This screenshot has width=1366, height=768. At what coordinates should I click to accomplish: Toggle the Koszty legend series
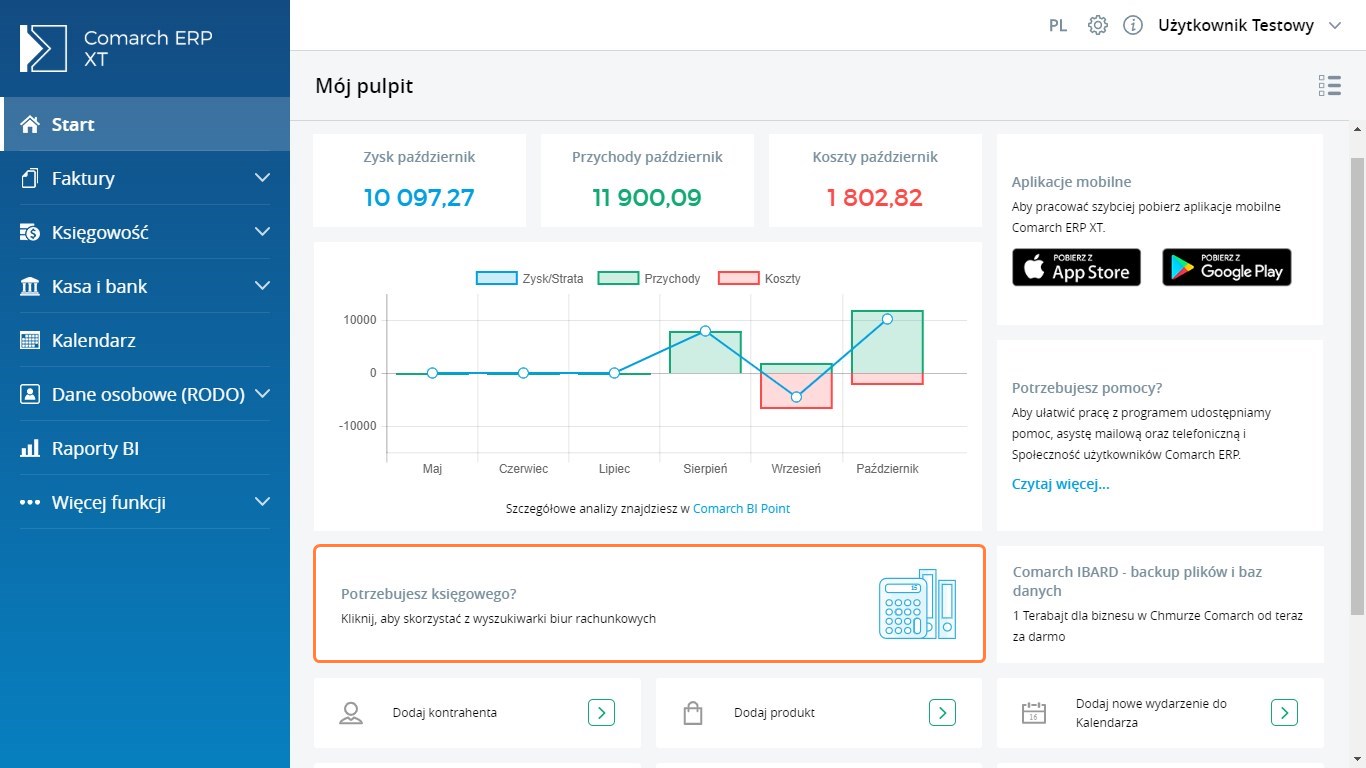[759, 278]
